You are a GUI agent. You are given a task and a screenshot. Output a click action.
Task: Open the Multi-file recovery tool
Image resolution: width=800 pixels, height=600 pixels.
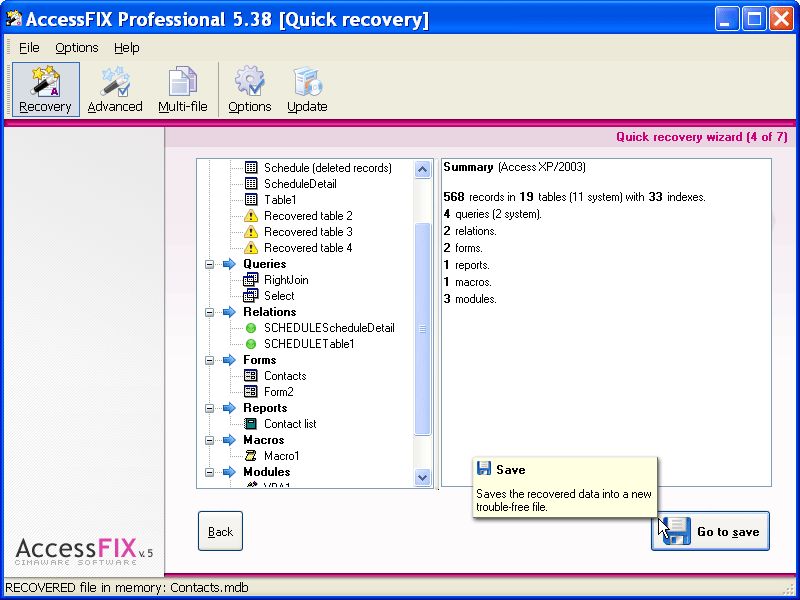[183, 89]
